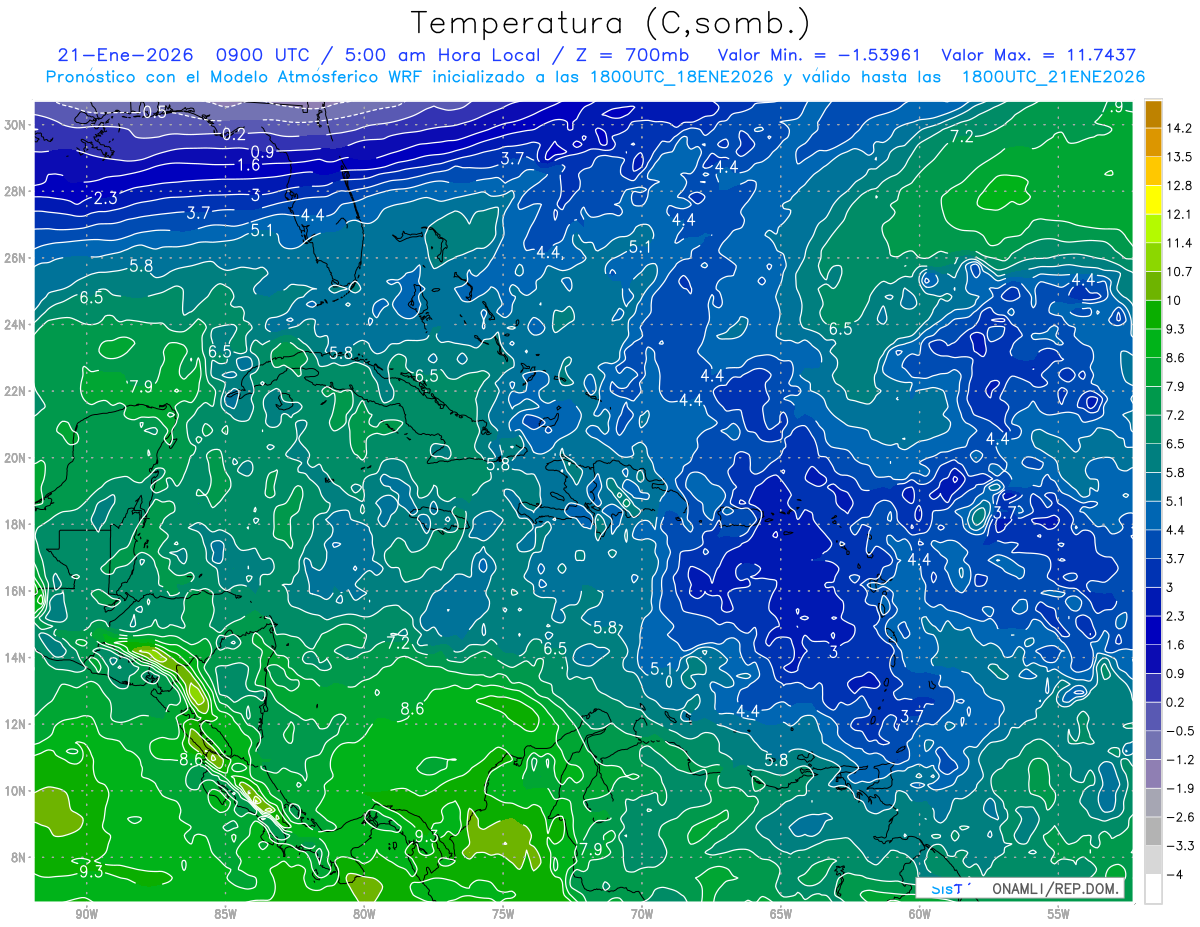Click the "85W" longitude axis label
Screen dimensions: 1200x927
pyautogui.click(x=225, y=914)
